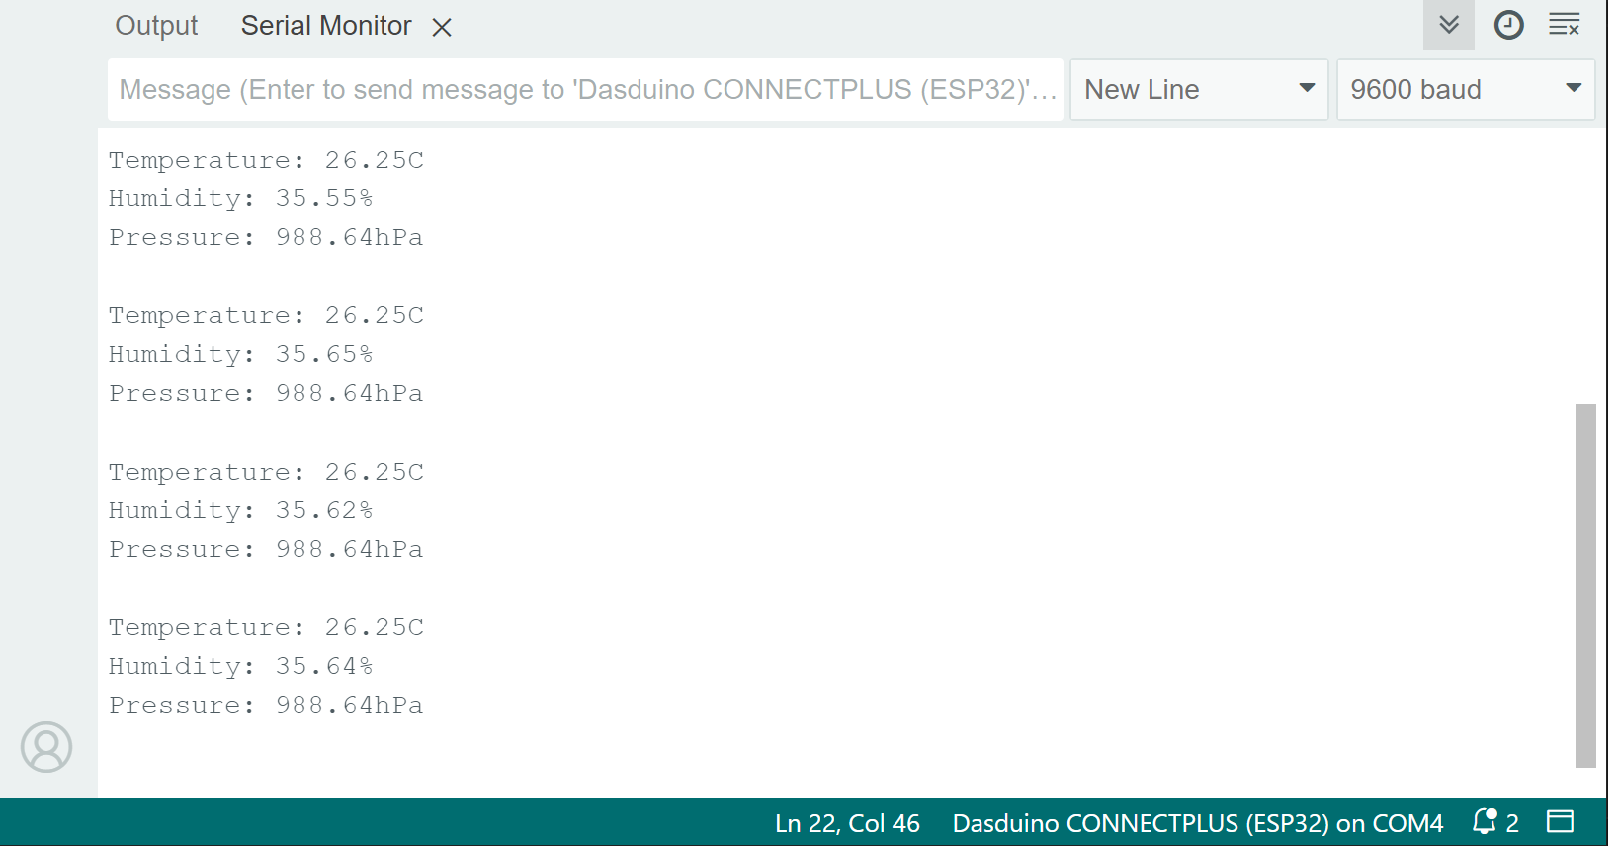This screenshot has width=1608, height=846.
Task: Toggle autoscroll in the Serial Monitor
Action: 1448,25
